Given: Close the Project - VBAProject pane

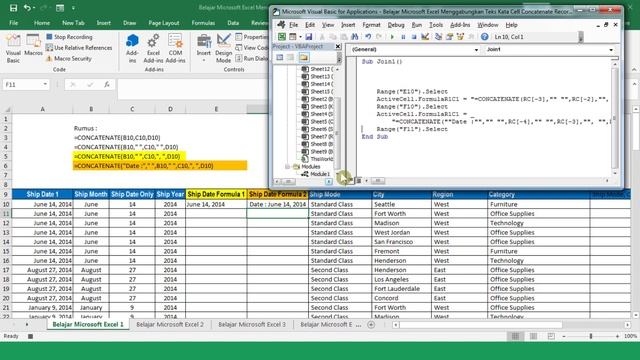Looking at the screenshot, I should [x=338, y=47].
